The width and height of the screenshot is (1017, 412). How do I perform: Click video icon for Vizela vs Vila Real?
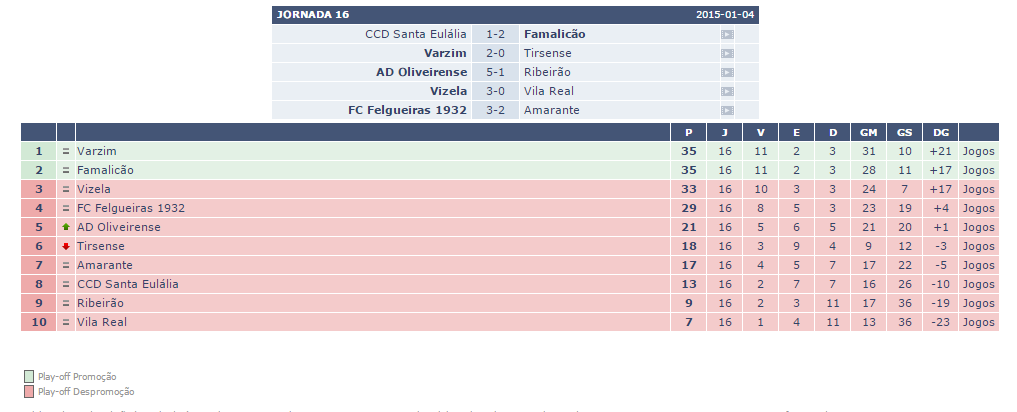(x=727, y=91)
